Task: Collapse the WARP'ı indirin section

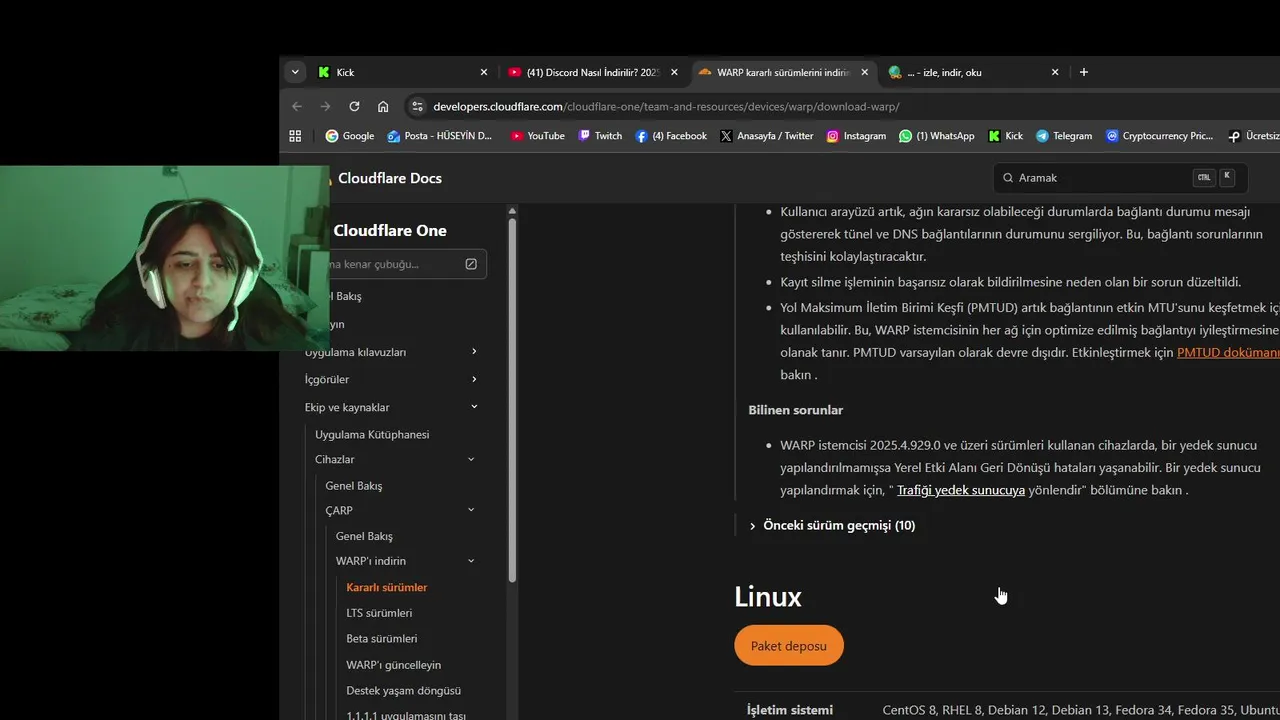Action: tap(471, 561)
